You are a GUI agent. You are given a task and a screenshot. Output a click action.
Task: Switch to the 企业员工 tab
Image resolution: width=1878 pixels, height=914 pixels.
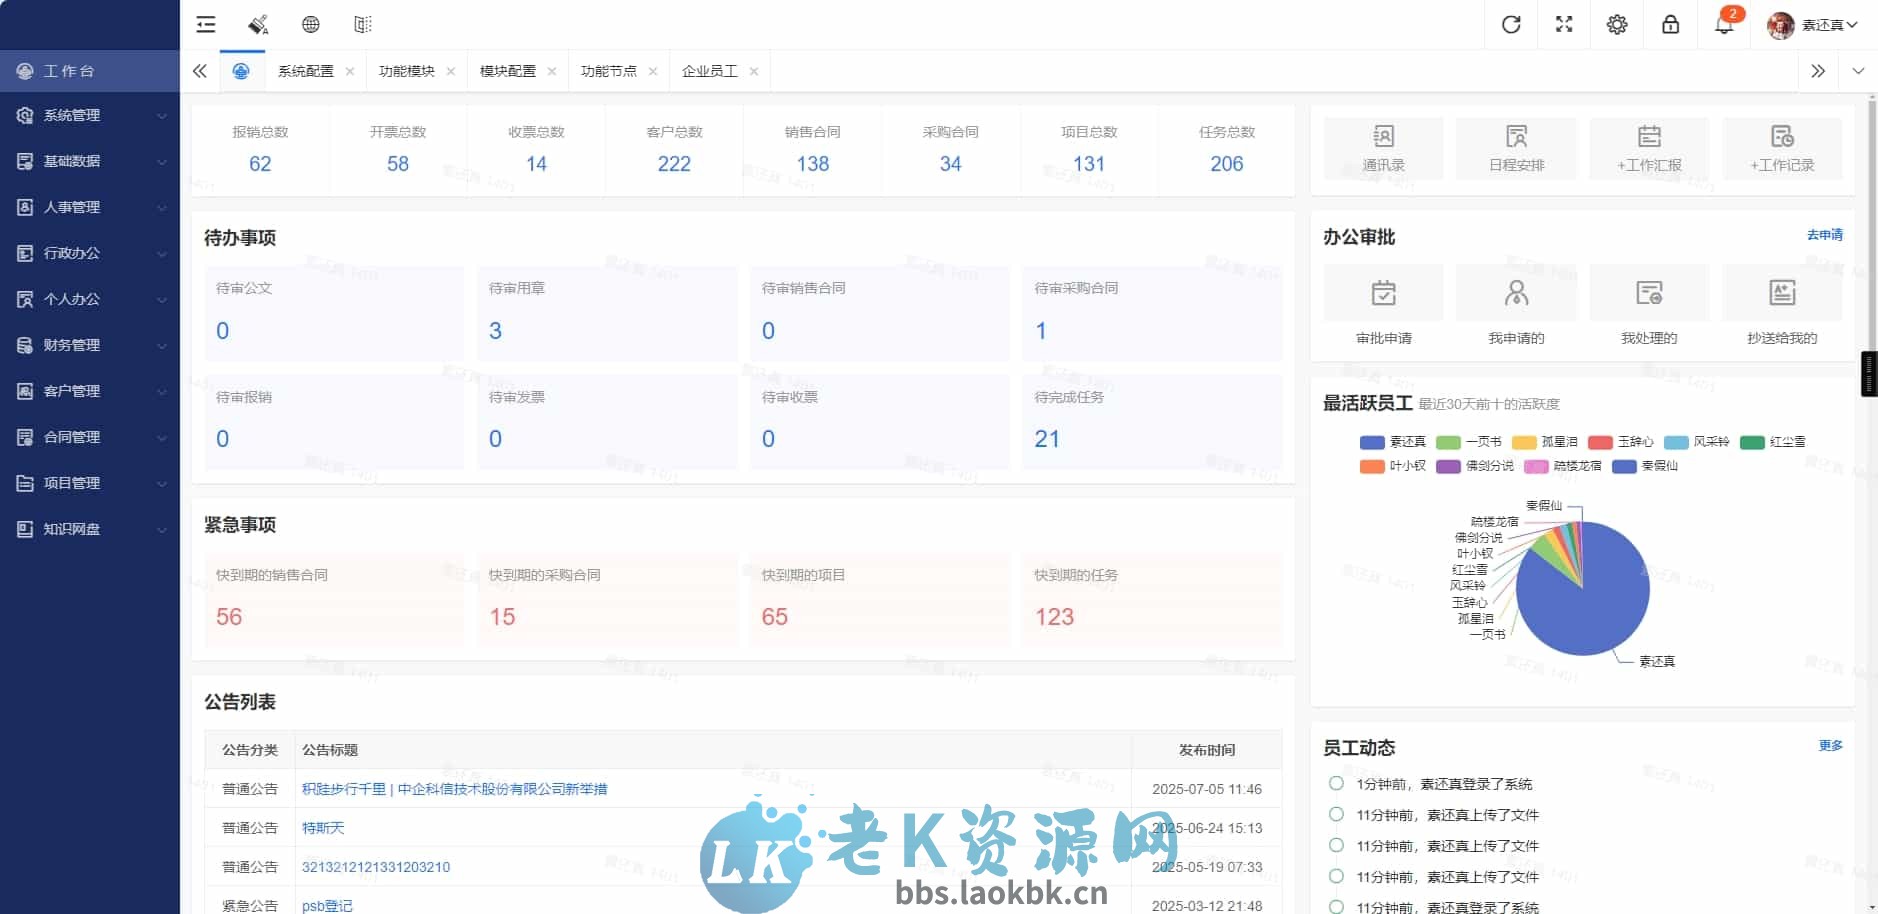(x=711, y=71)
